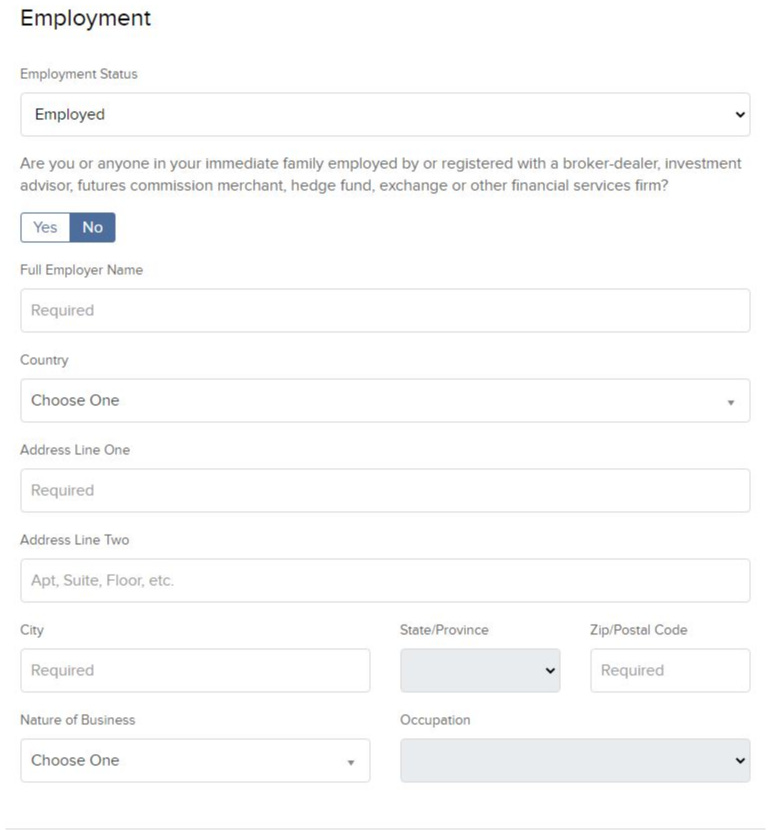
Task: Click the Occupation chevron arrow
Action: tap(740, 761)
